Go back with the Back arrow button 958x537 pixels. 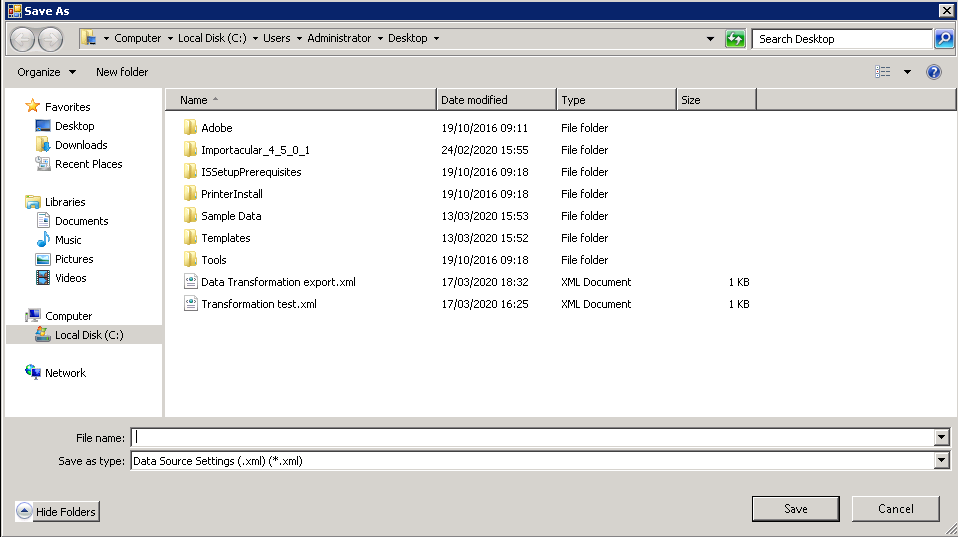coord(23,40)
